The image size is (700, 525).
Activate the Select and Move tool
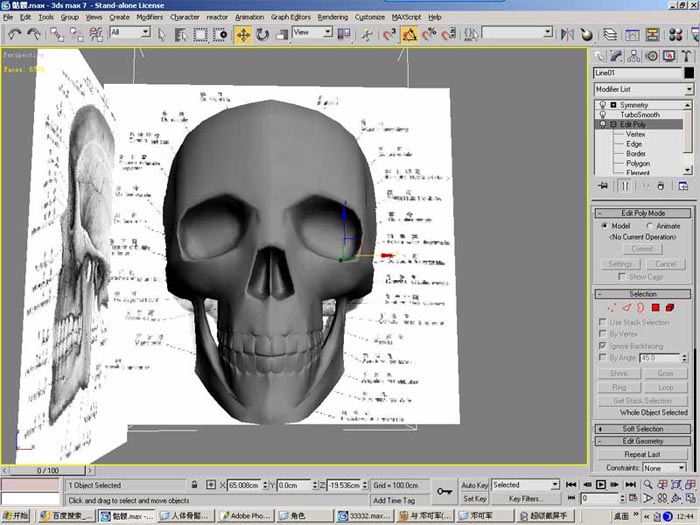click(243, 34)
